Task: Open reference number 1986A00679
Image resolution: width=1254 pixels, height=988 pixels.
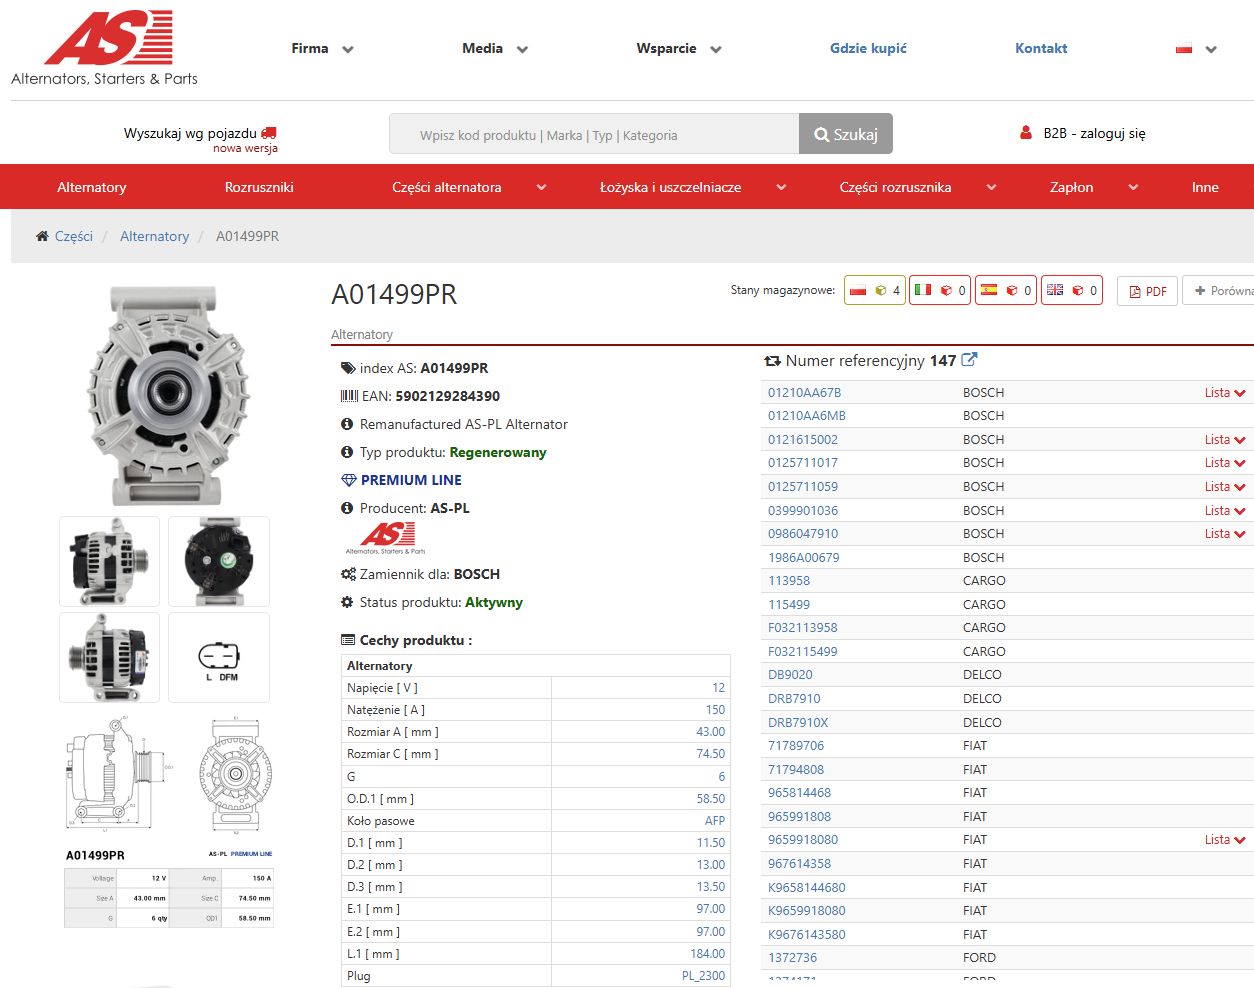Action: (x=803, y=557)
